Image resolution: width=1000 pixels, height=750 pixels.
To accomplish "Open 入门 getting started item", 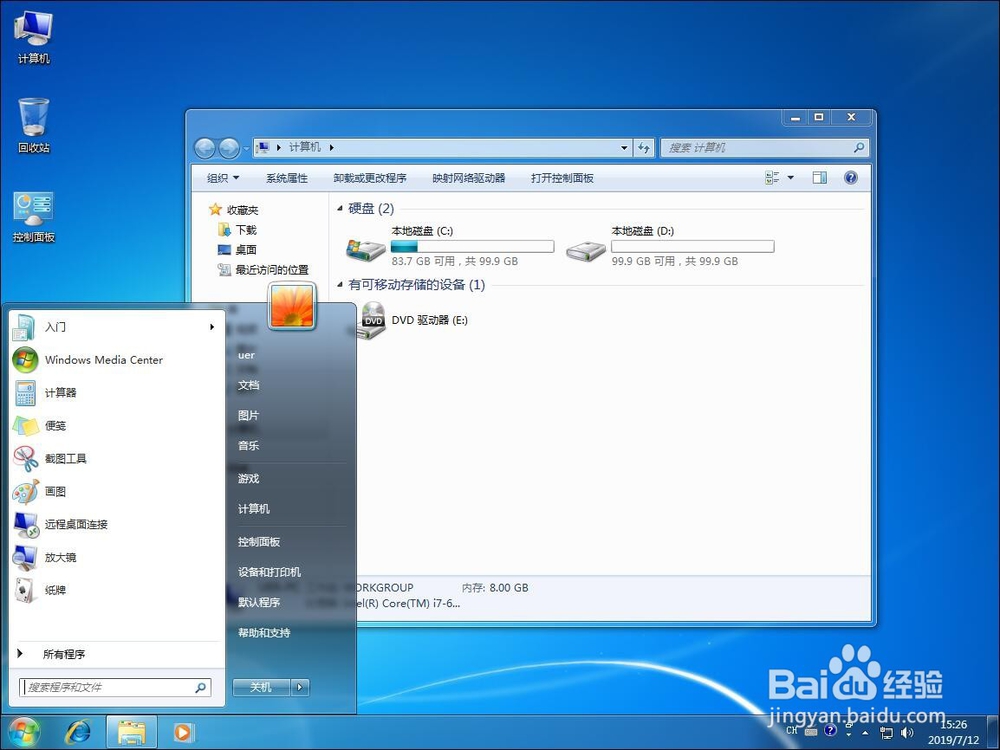I will coord(119,327).
